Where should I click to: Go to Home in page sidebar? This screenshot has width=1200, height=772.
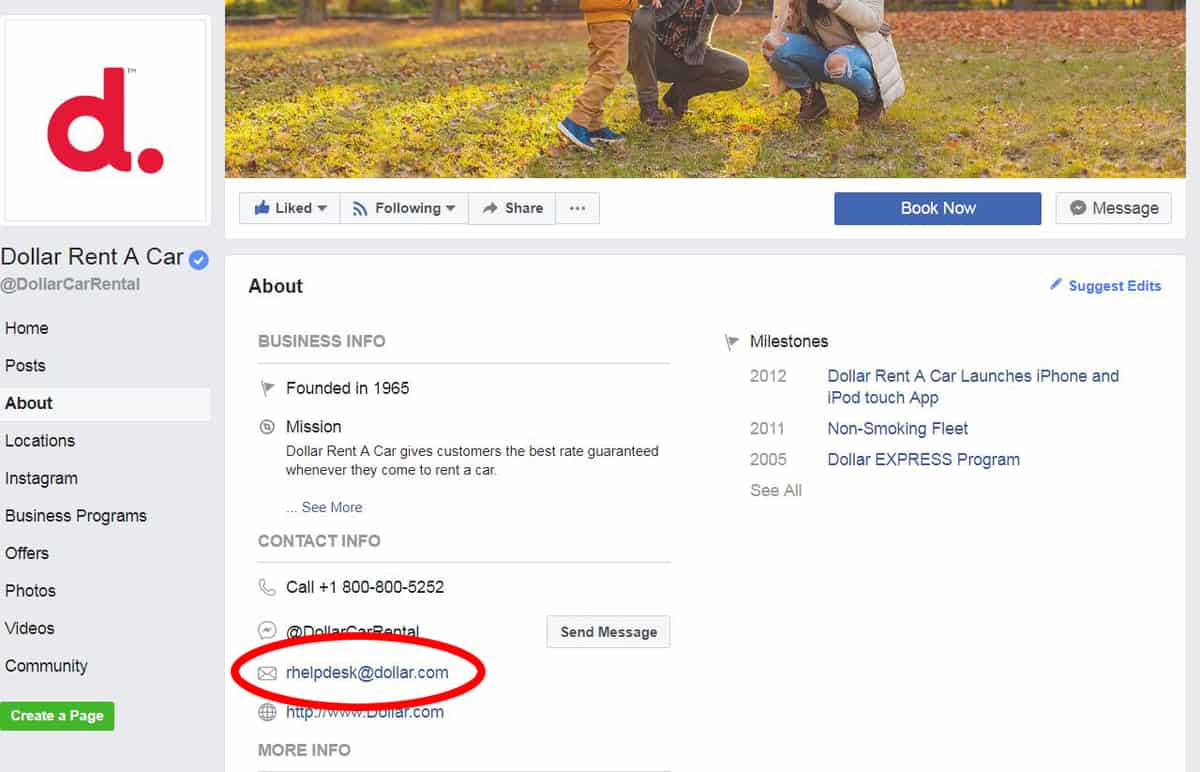click(26, 328)
